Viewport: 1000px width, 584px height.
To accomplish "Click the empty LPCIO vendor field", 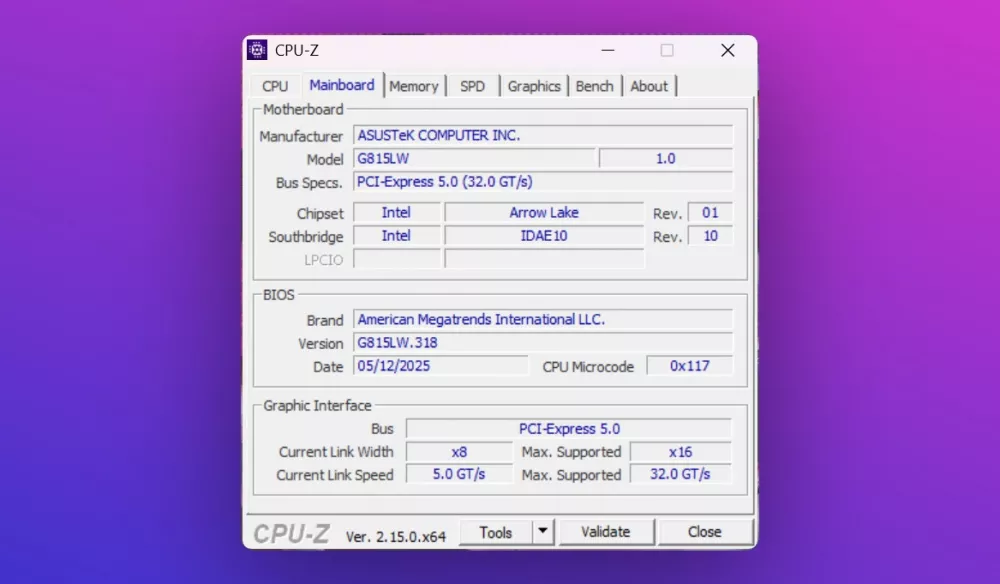I will [x=396, y=259].
